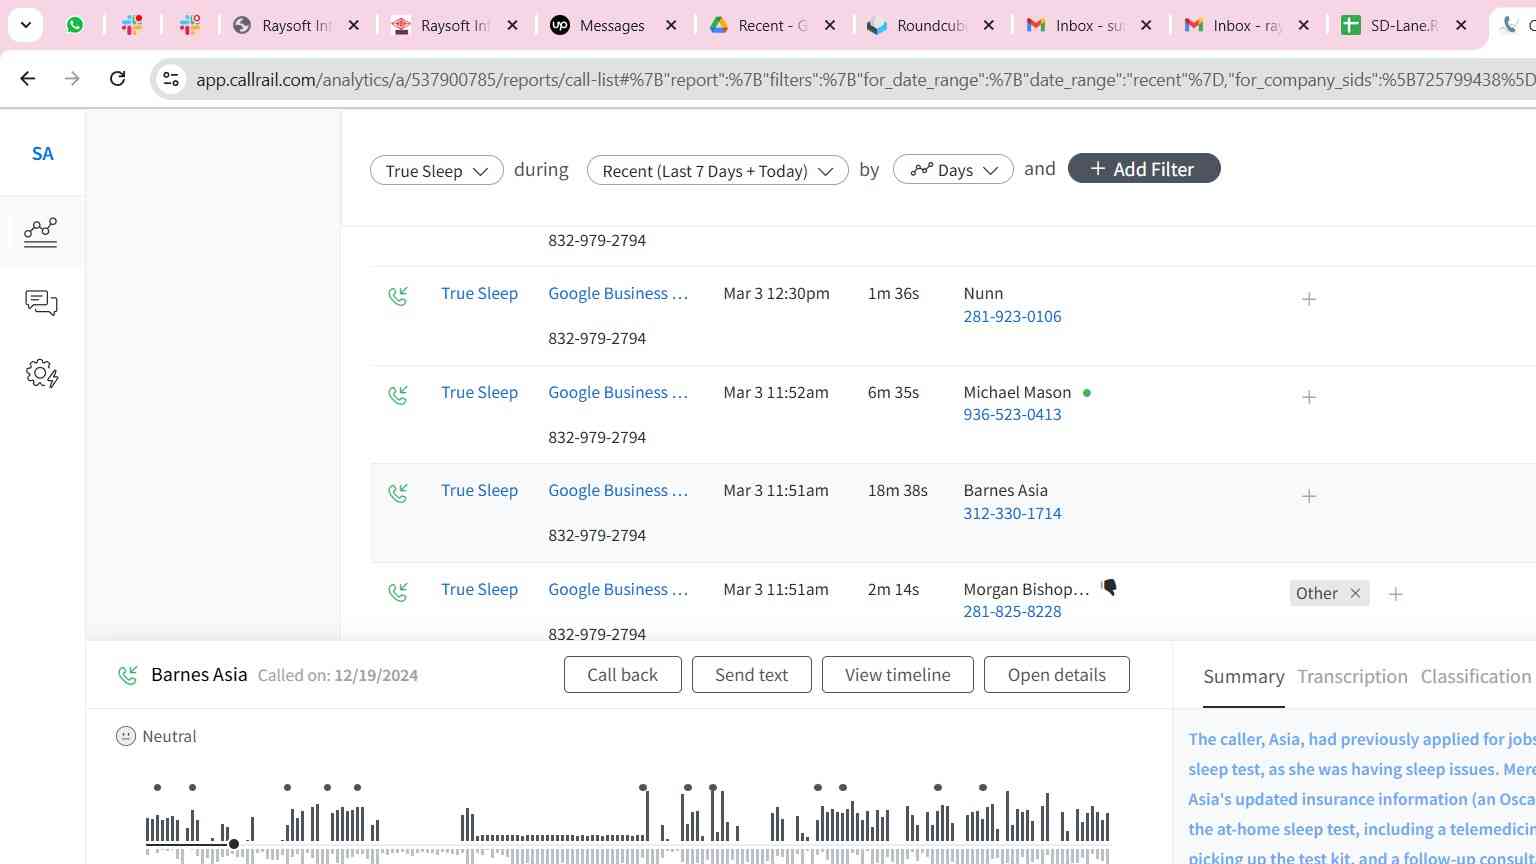Image resolution: width=1536 pixels, height=864 pixels.
Task: Open the Recent (Last 7 Days + Today) dropdown
Action: tap(718, 170)
